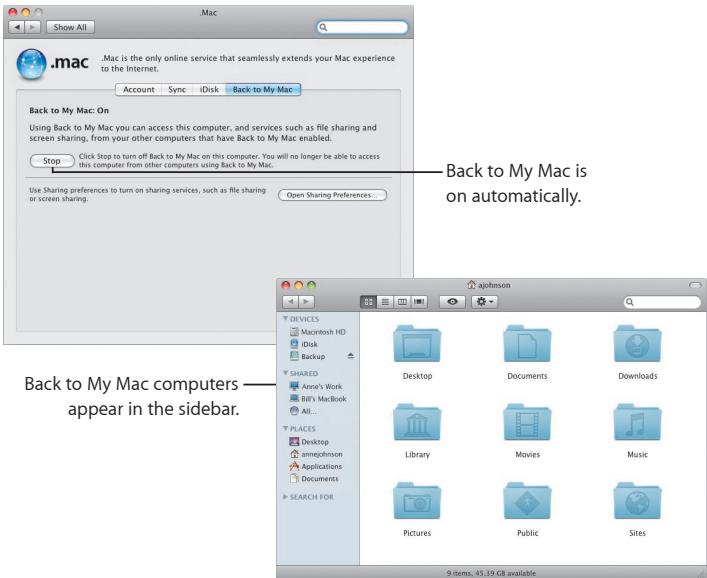The height and width of the screenshot is (578, 707).
Task: Select Documents in PLACES sidebar
Action: coord(314,478)
